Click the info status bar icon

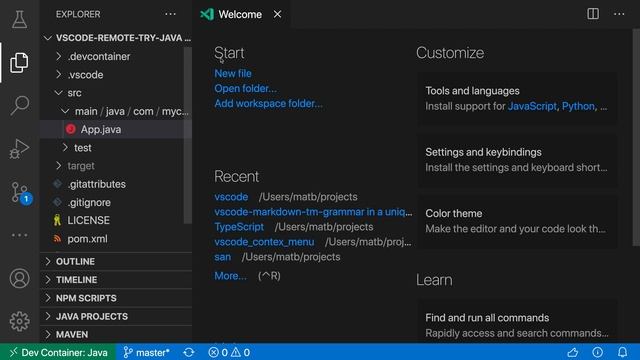(598, 352)
